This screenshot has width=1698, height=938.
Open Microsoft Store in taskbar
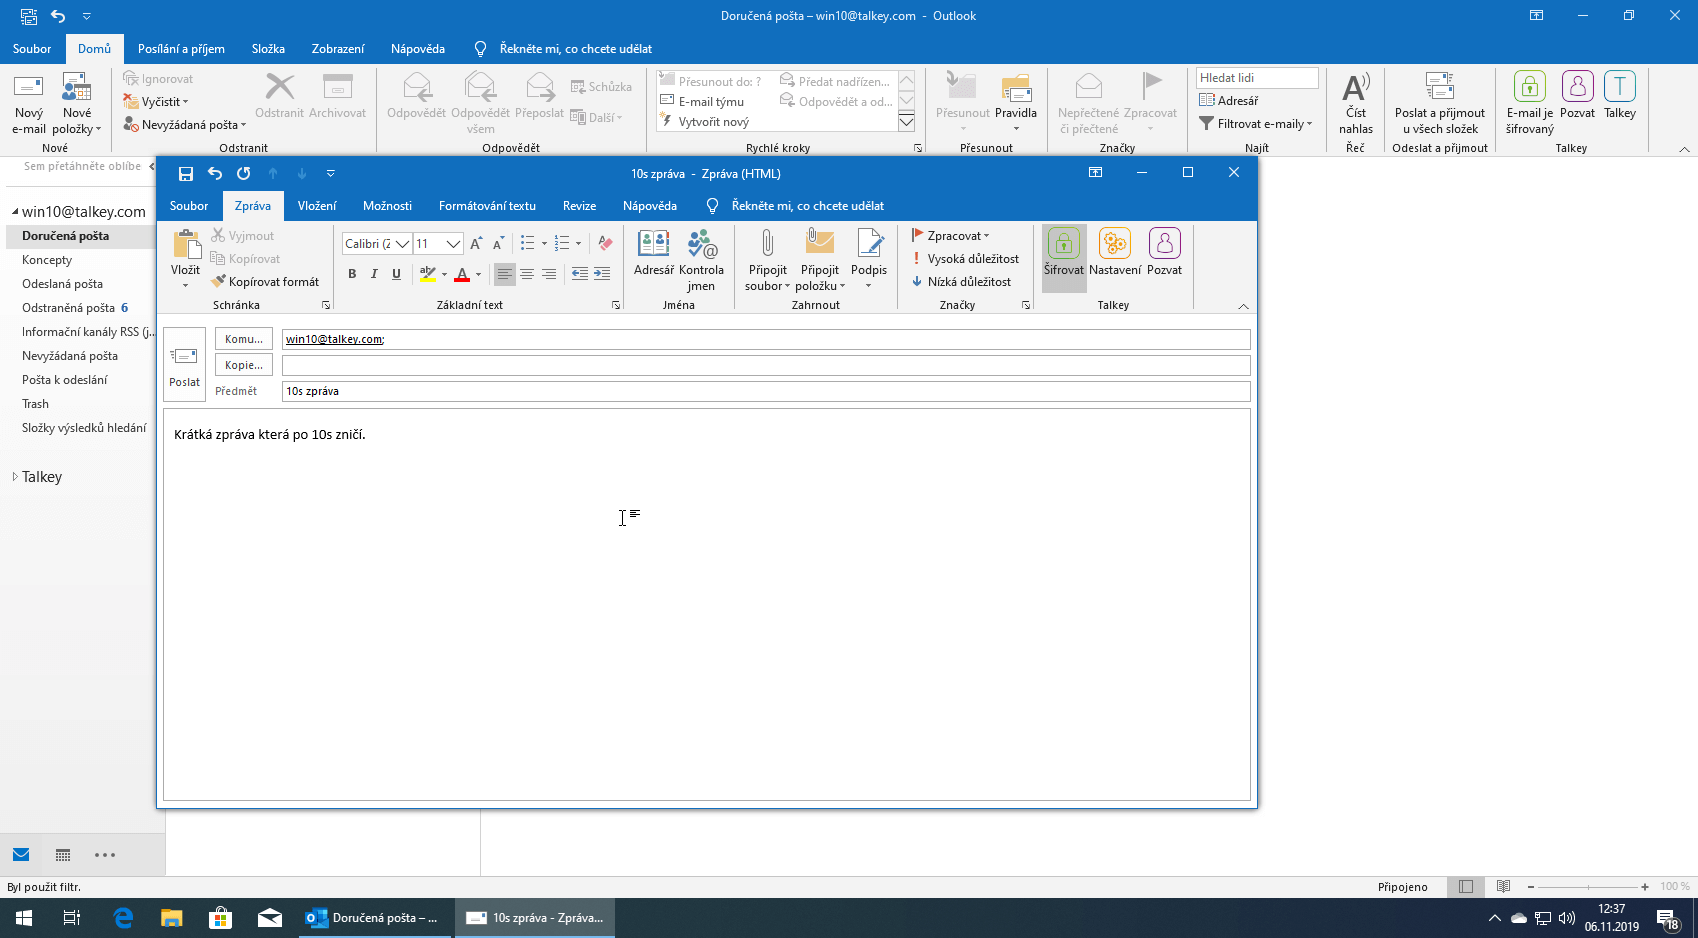220,917
